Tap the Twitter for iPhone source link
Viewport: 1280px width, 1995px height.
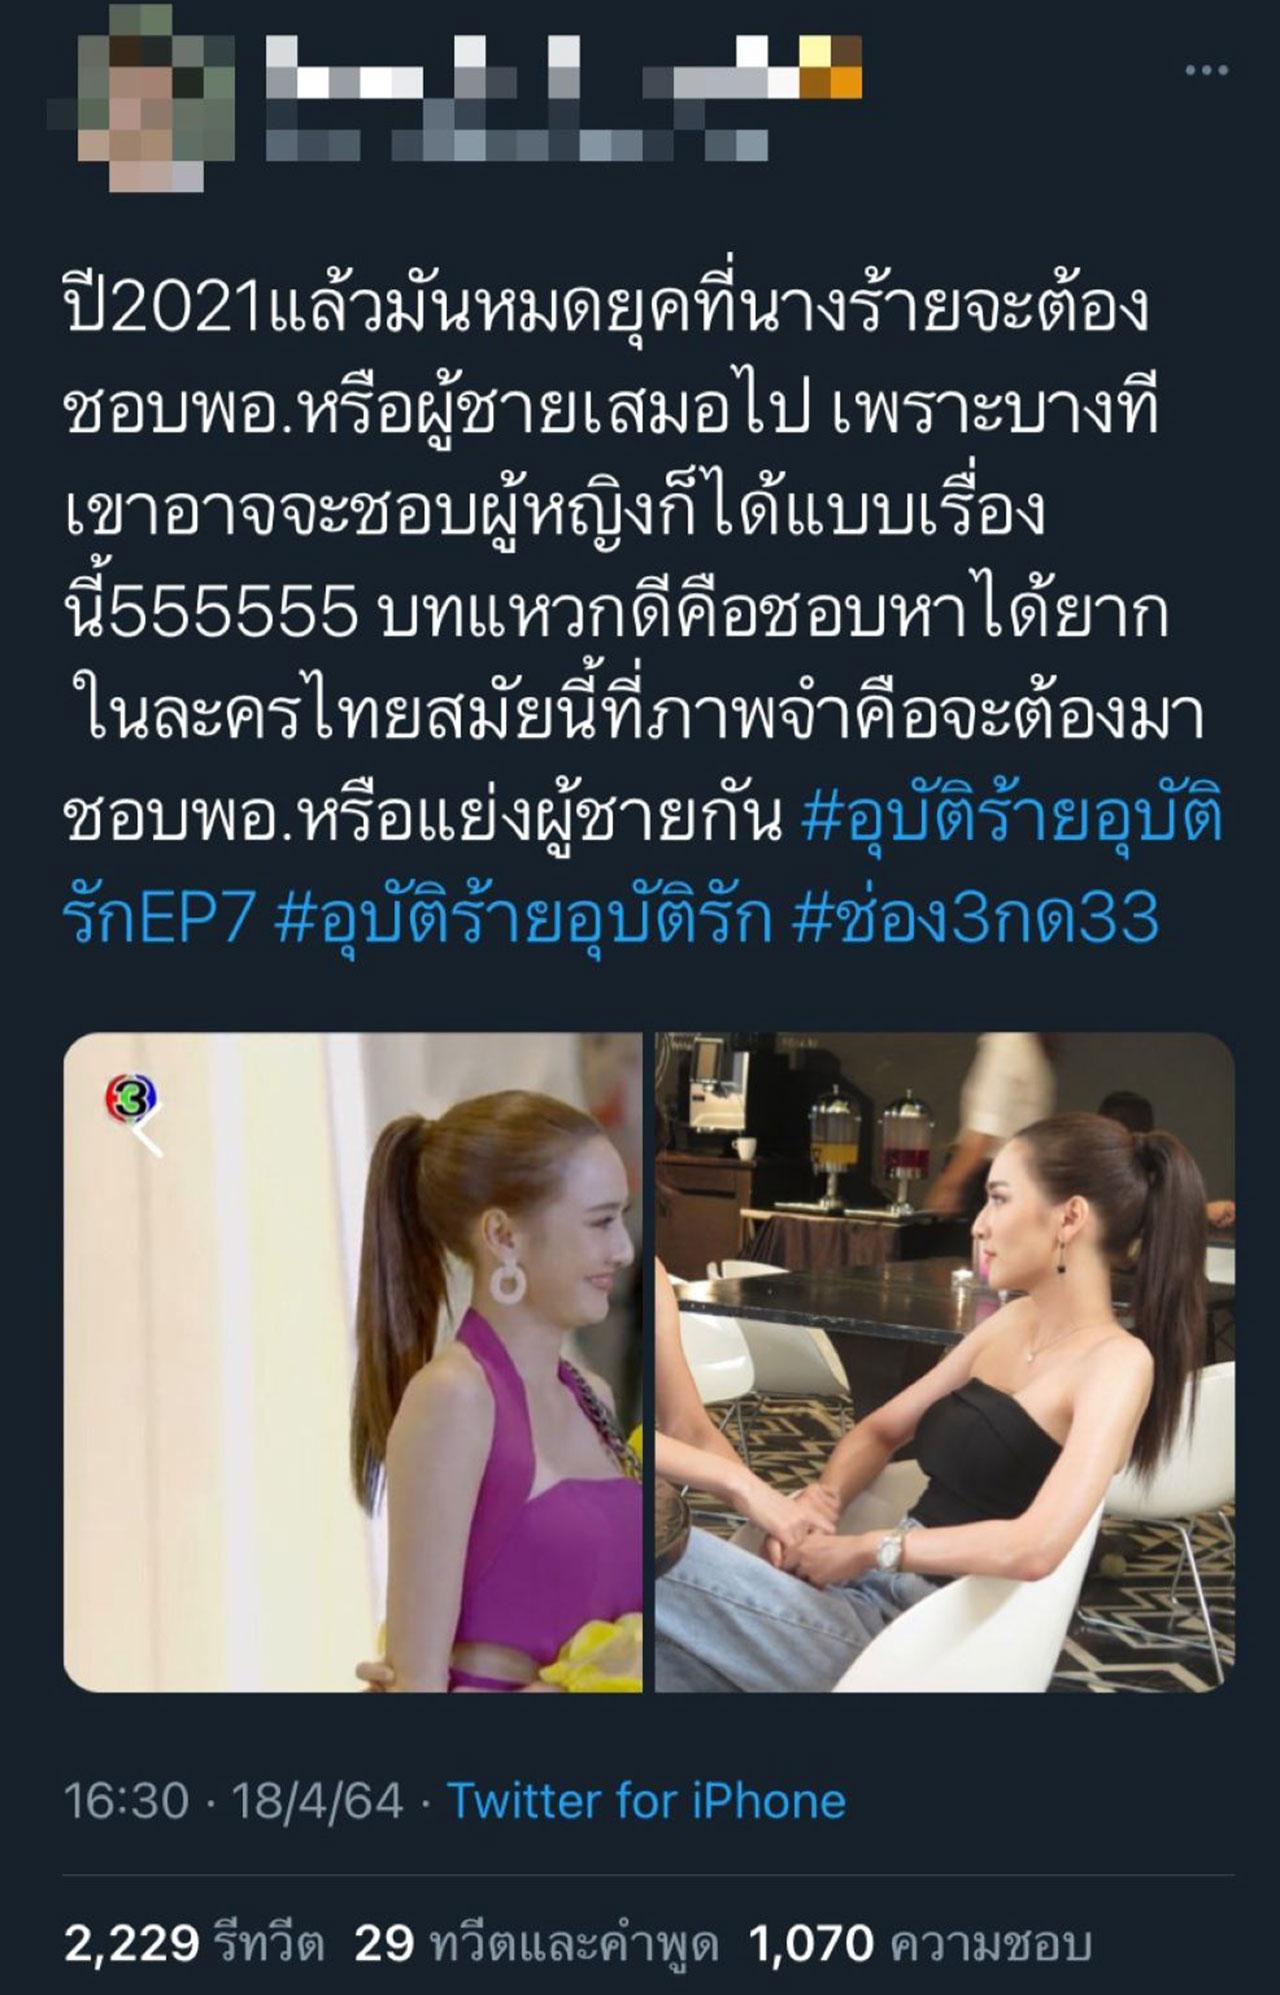(646, 1800)
